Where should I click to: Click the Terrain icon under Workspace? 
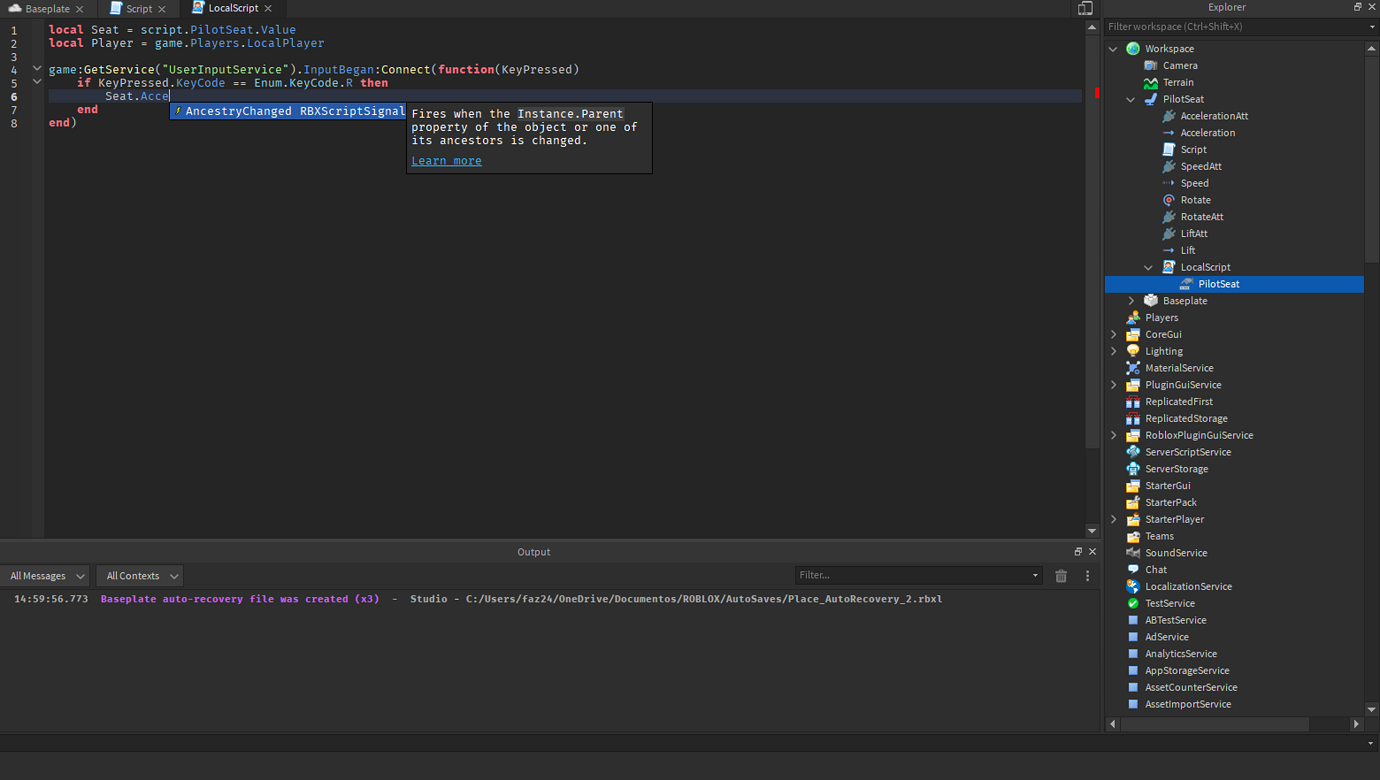pos(1149,82)
